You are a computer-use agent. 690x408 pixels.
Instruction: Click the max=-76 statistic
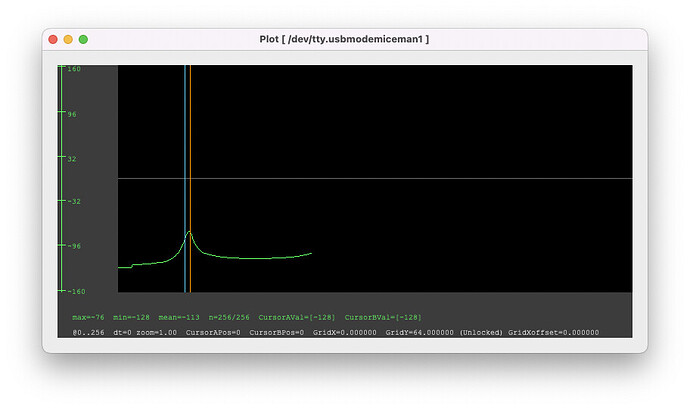(88, 317)
